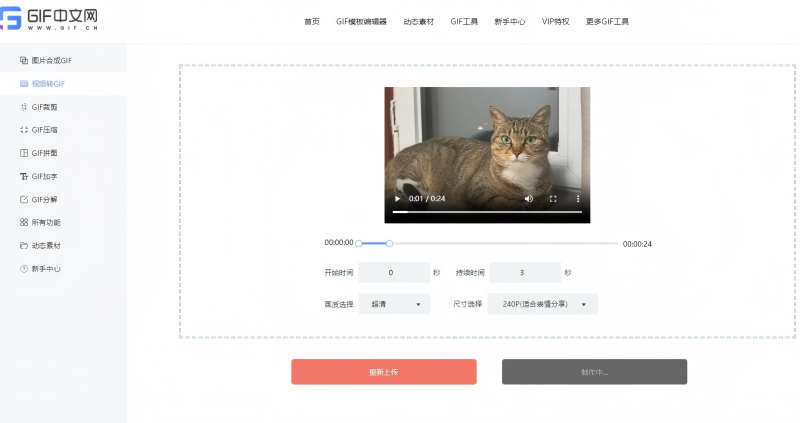Click the 新手中心 help icon
The height and width of the screenshot is (423, 800).
click(x=23, y=269)
